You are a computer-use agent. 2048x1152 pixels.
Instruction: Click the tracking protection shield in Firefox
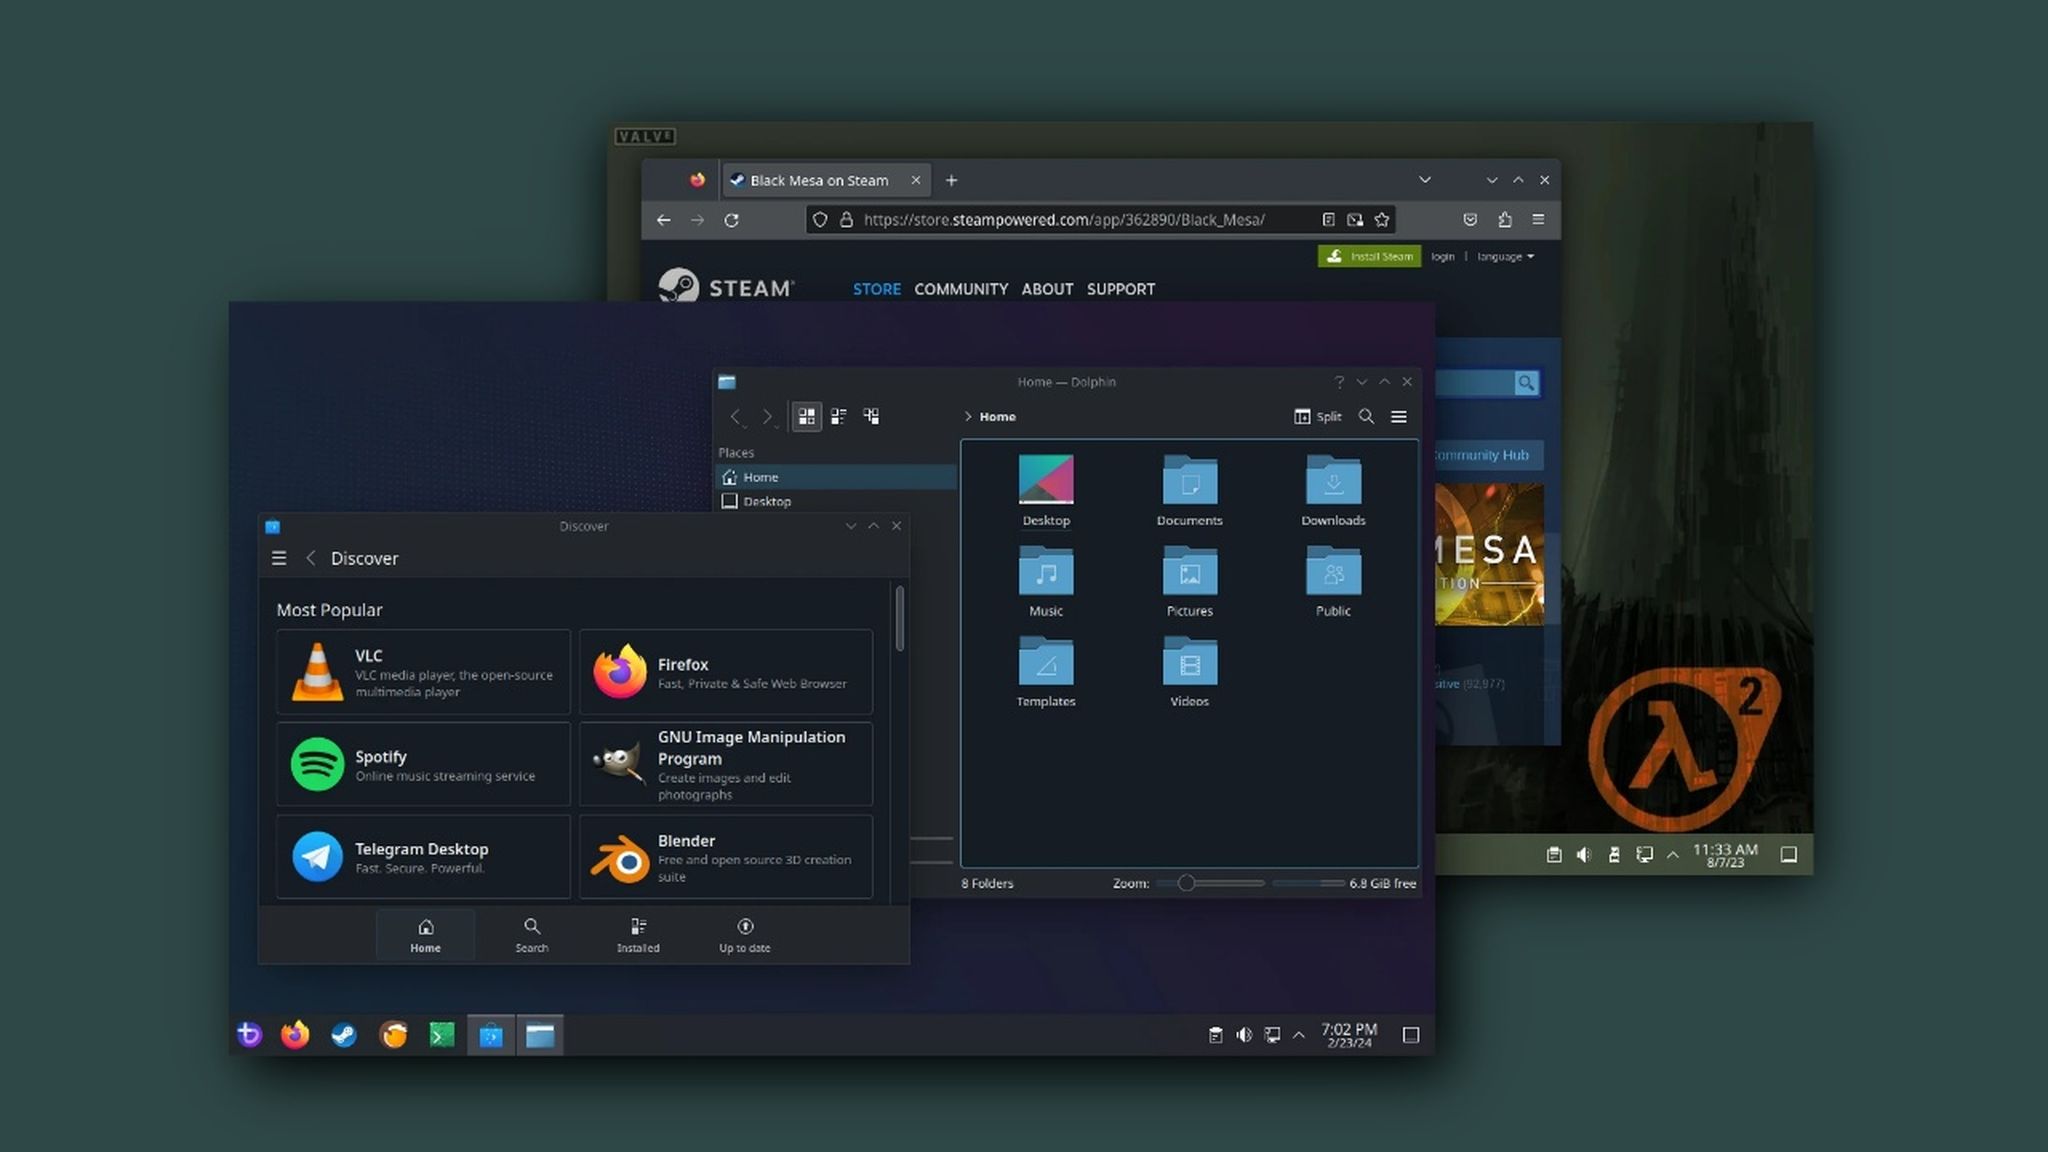click(819, 219)
